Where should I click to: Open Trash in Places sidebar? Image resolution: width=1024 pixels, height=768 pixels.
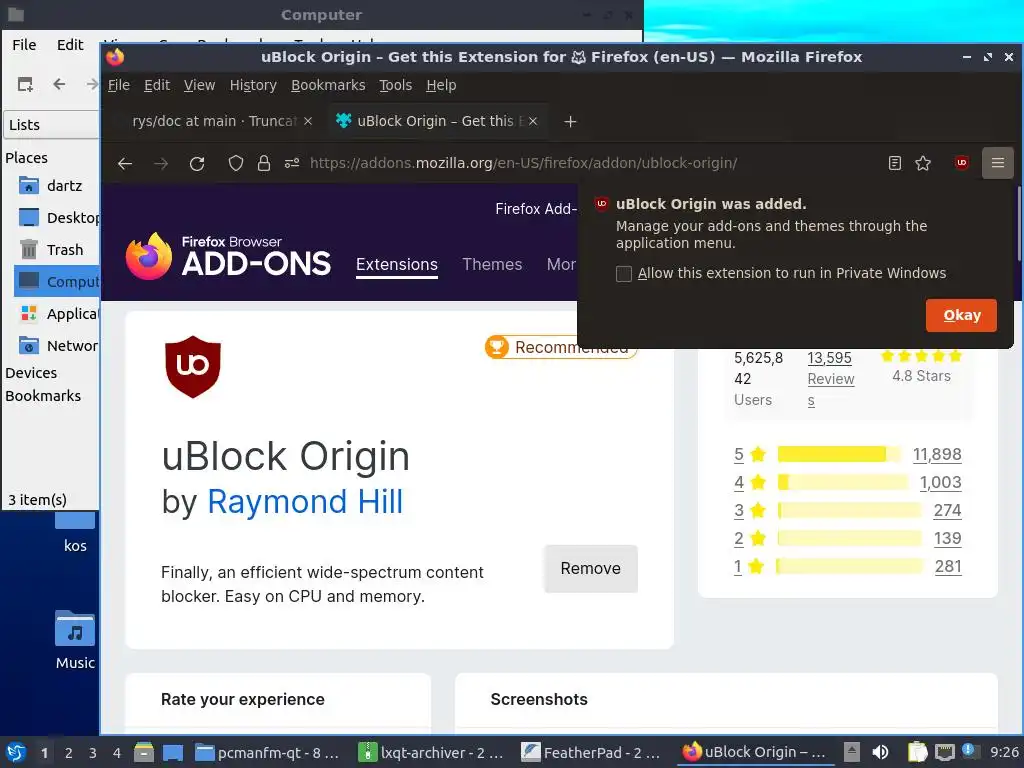click(x=51, y=249)
